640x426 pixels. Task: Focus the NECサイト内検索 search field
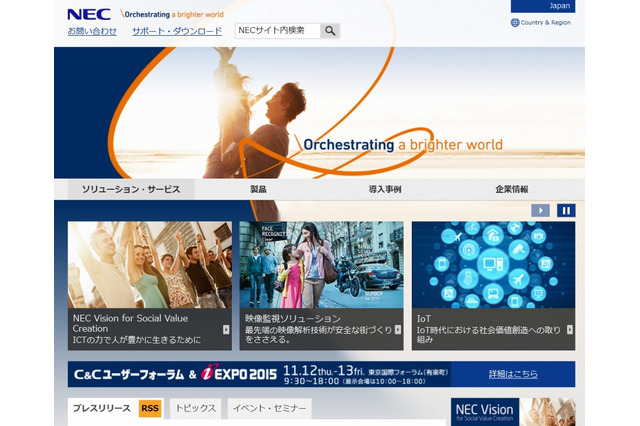tap(278, 31)
